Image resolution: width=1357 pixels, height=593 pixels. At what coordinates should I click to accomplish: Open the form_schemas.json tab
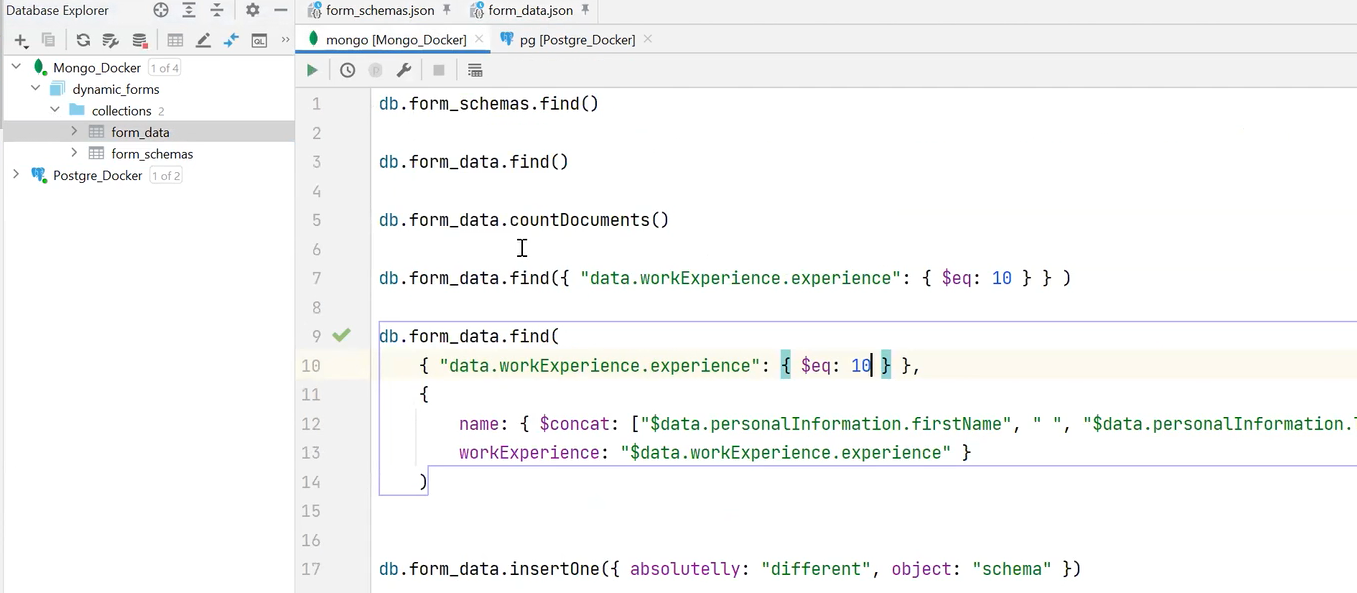coord(380,10)
